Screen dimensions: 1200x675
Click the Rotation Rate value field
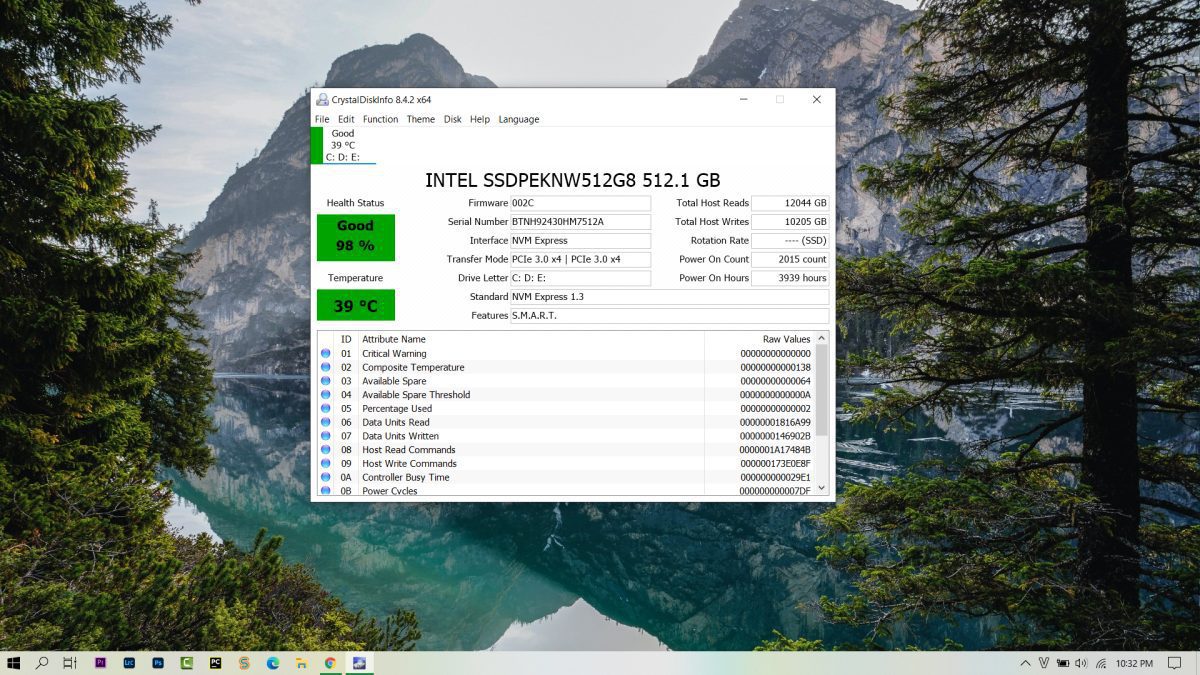tap(790, 241)
